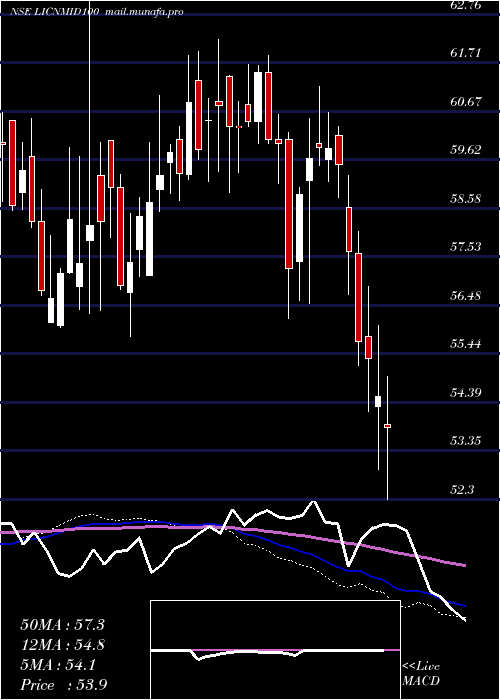Click the last small red candlestick near 53.9
This screenshot has width=500, height=700.
tap(388, 426)
